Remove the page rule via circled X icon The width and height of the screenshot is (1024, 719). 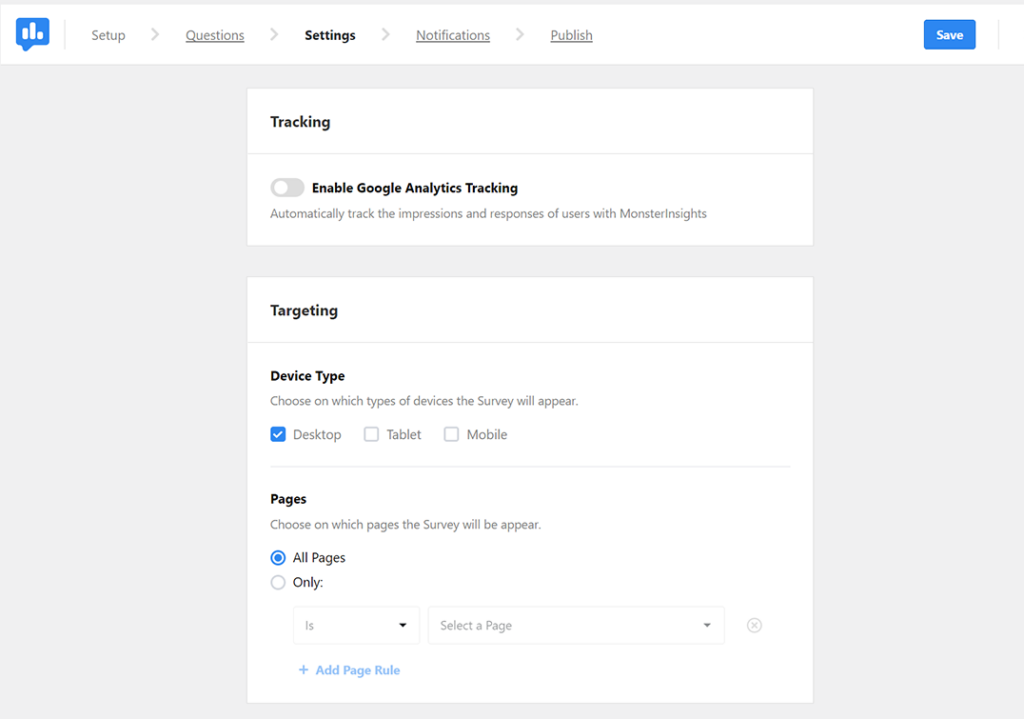point(754,625)
